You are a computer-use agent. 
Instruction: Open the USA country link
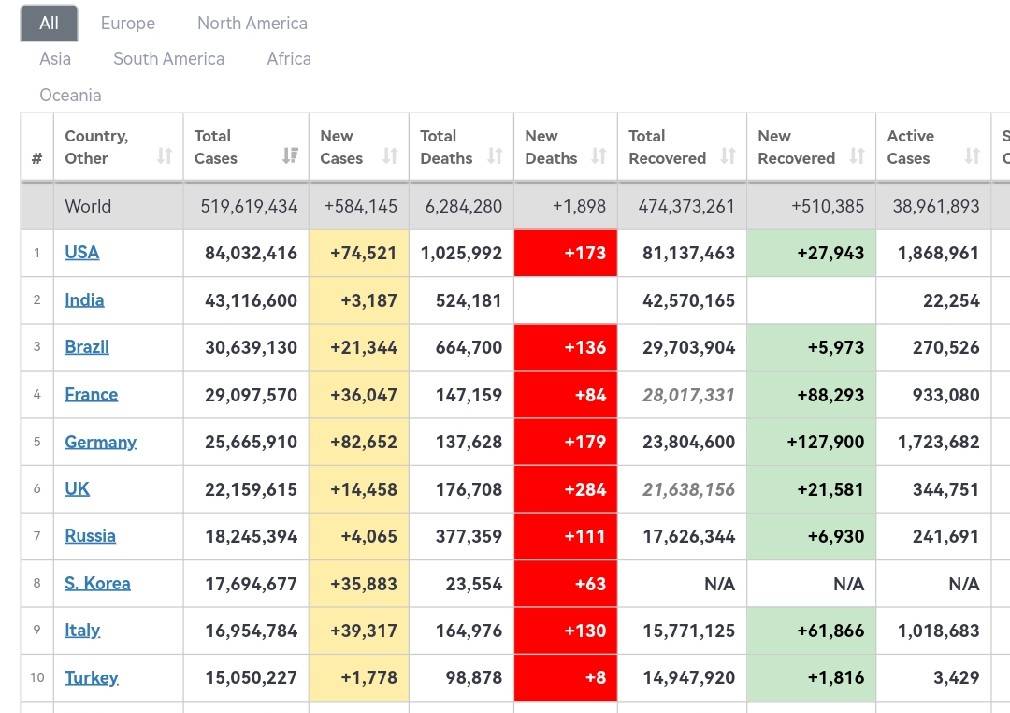click(x=82, y=252)
